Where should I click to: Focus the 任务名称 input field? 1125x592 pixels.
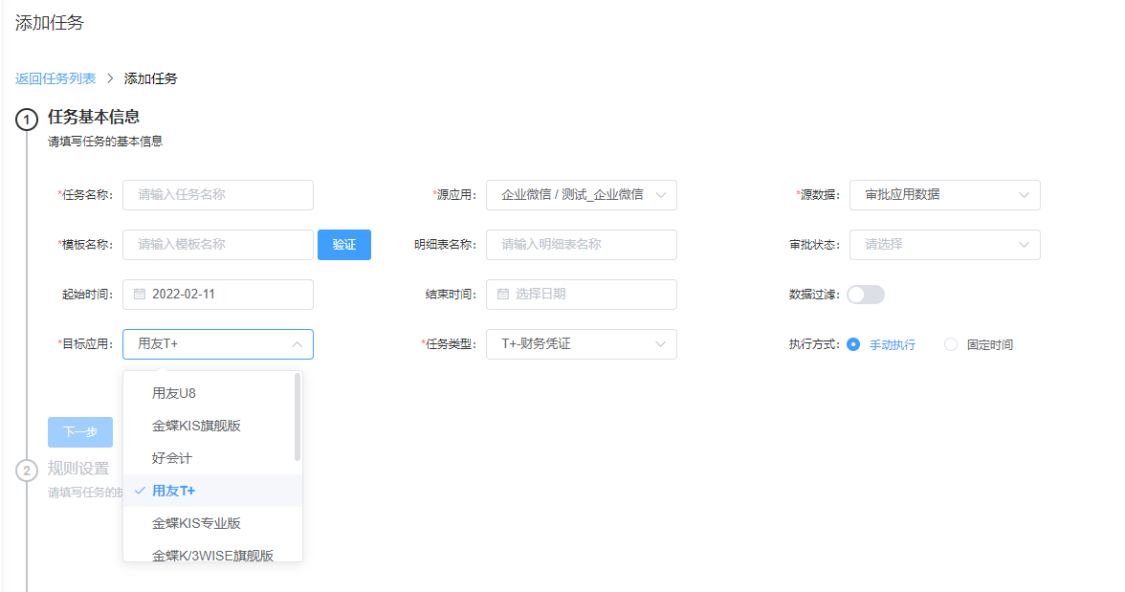[x=218, y=195]
